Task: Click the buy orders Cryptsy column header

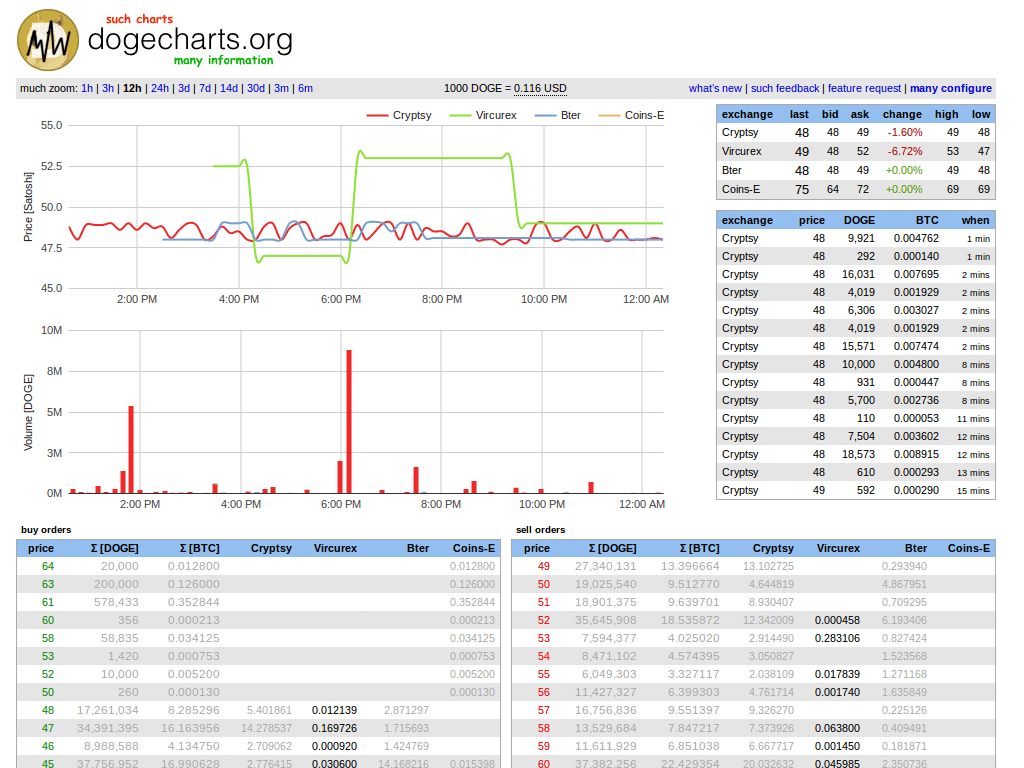Action: [x=271, y=549]
